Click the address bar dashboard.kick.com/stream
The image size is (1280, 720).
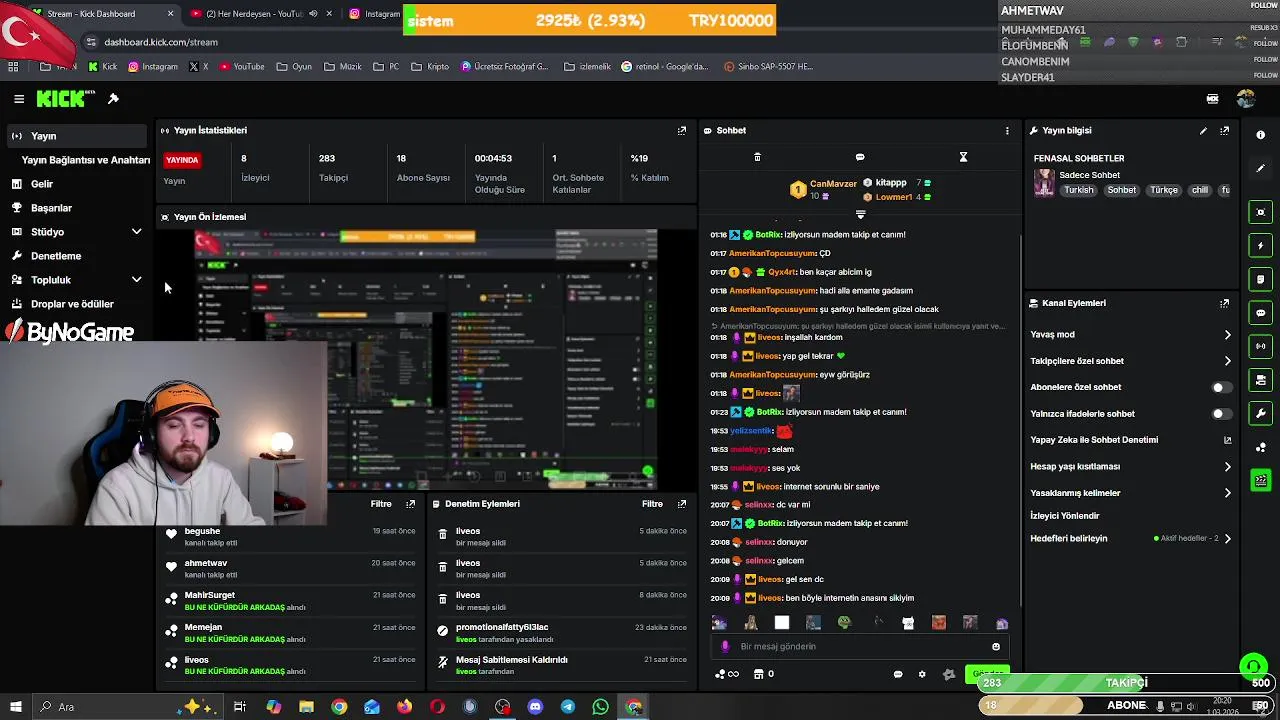coord(161,42)
